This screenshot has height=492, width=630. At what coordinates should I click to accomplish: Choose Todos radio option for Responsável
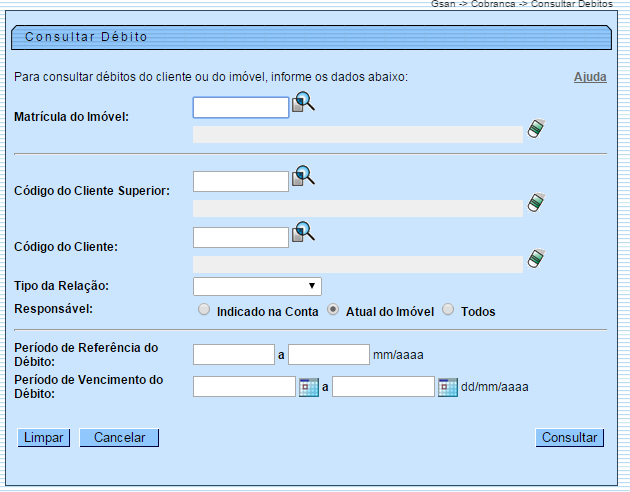coord(448,311)
